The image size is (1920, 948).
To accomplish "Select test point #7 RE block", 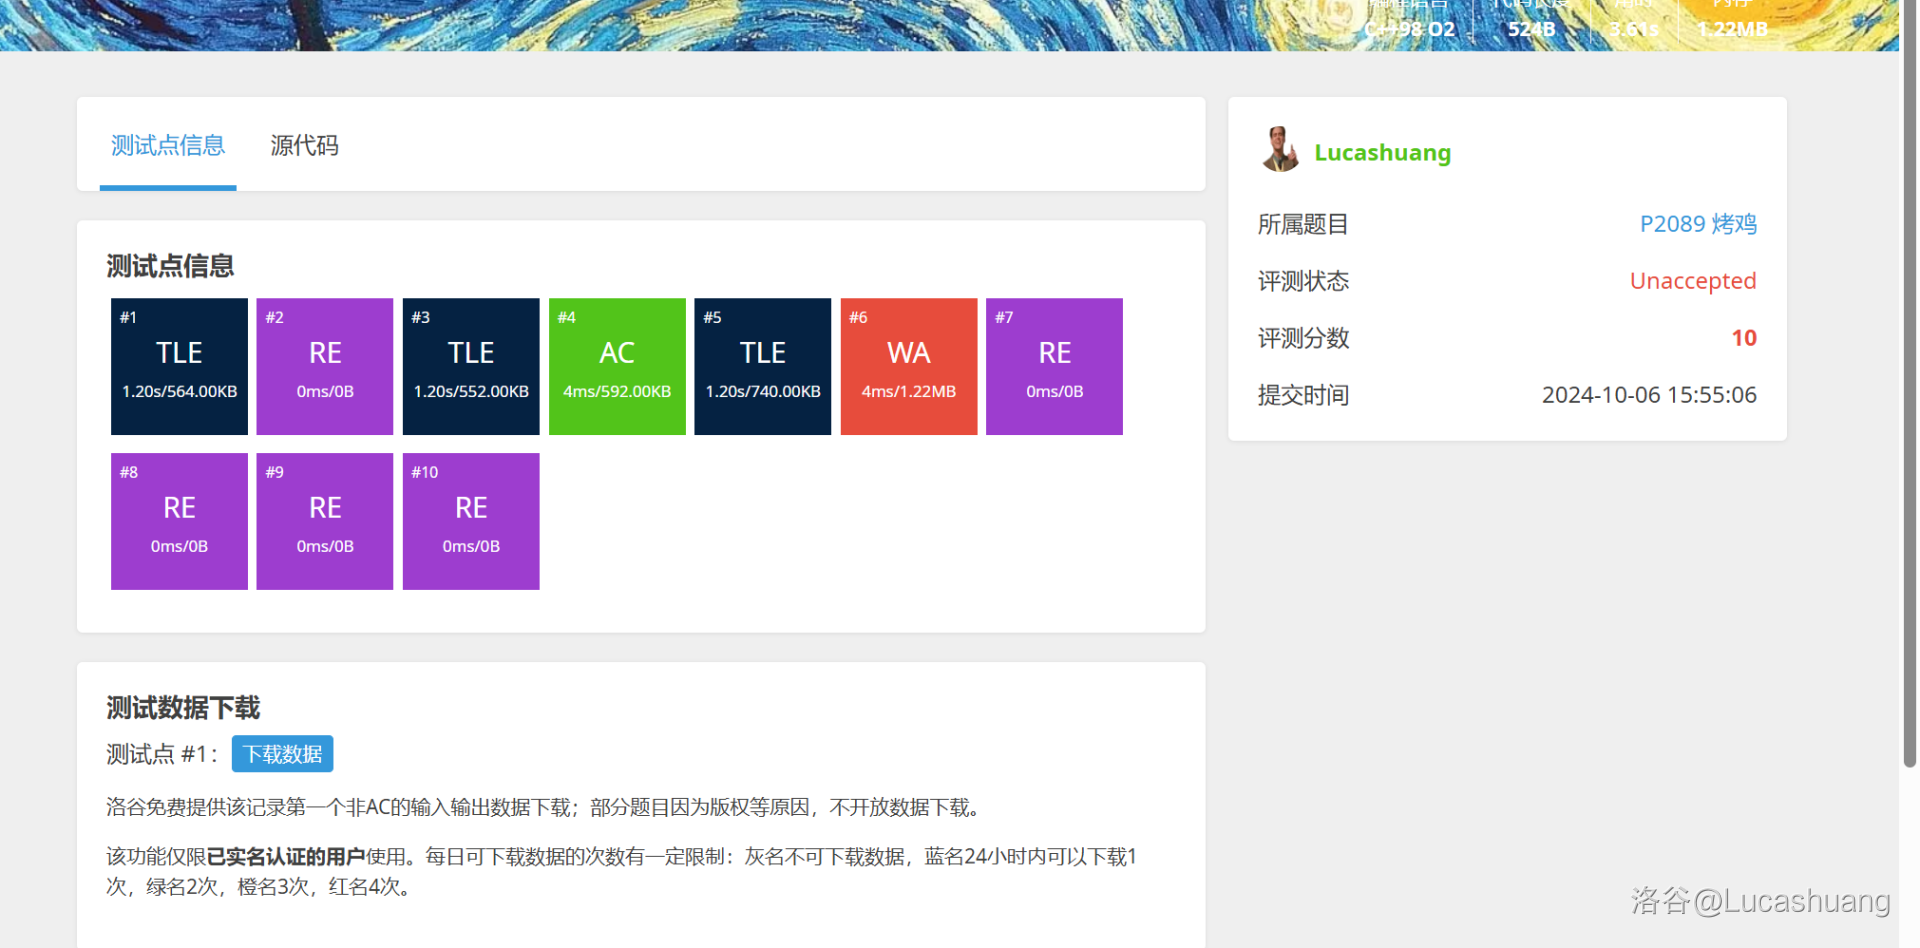I will pyautogui.click(x=1054, y=366).
